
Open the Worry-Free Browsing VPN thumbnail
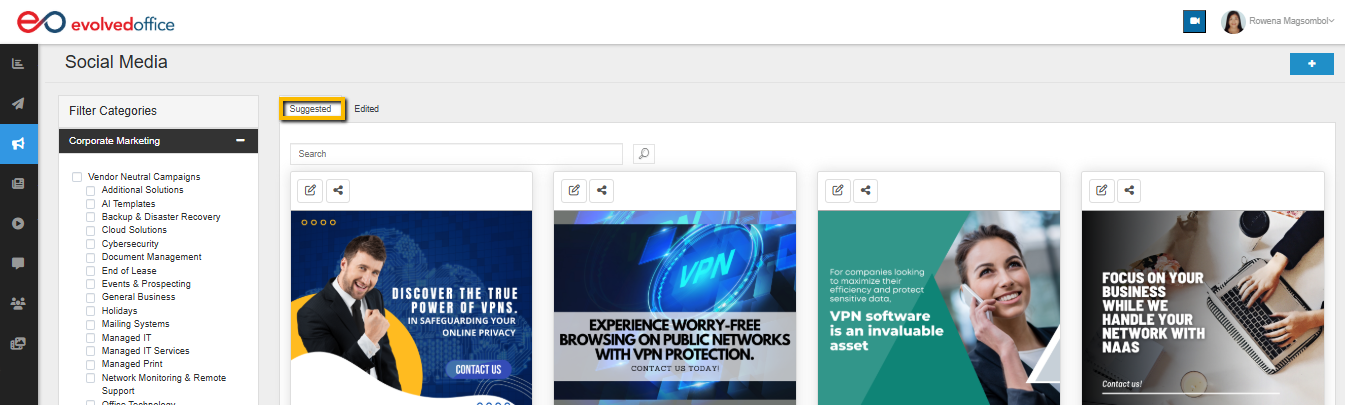(x=675, y=307)
